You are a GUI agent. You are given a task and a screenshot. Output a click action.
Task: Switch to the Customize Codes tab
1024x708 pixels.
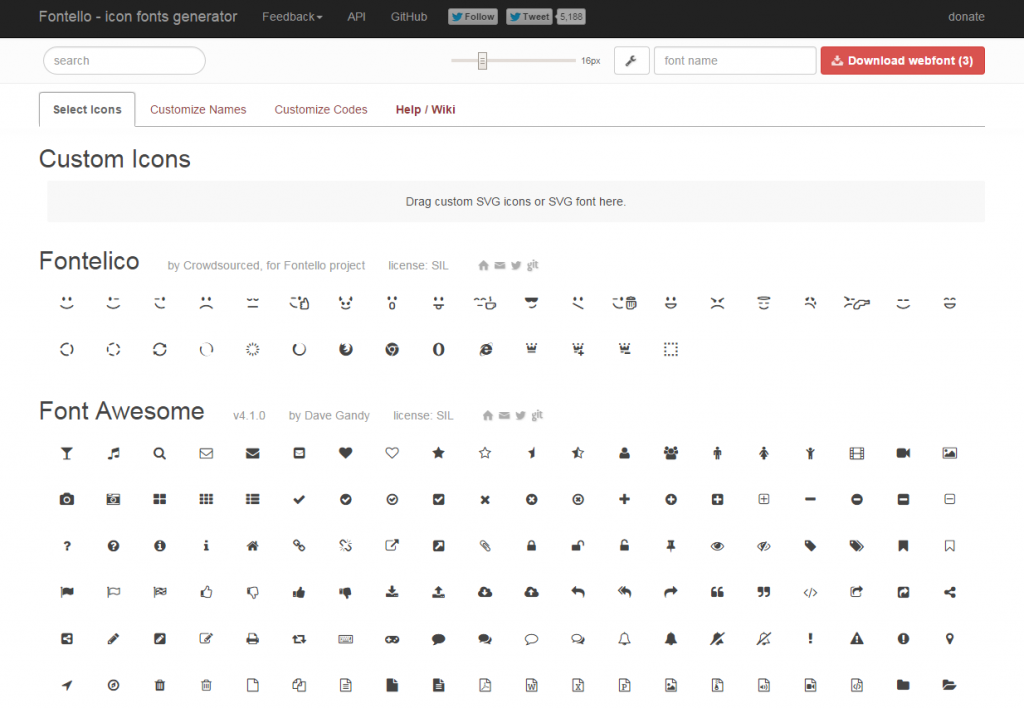coord(321,110)
